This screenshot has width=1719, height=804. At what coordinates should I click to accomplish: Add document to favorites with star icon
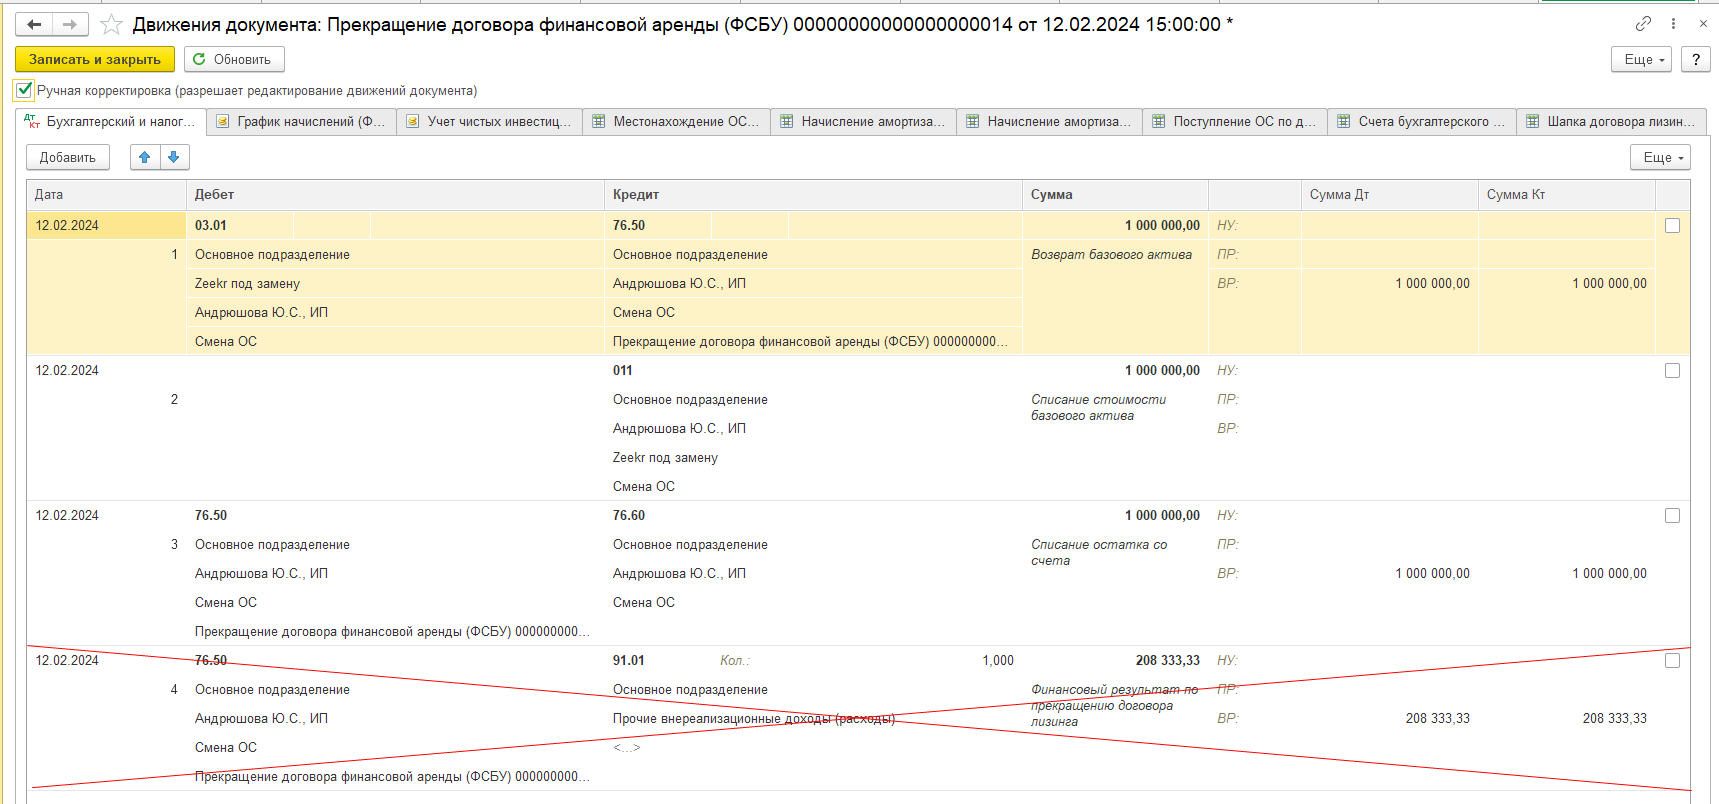click(x=111, y=25)
